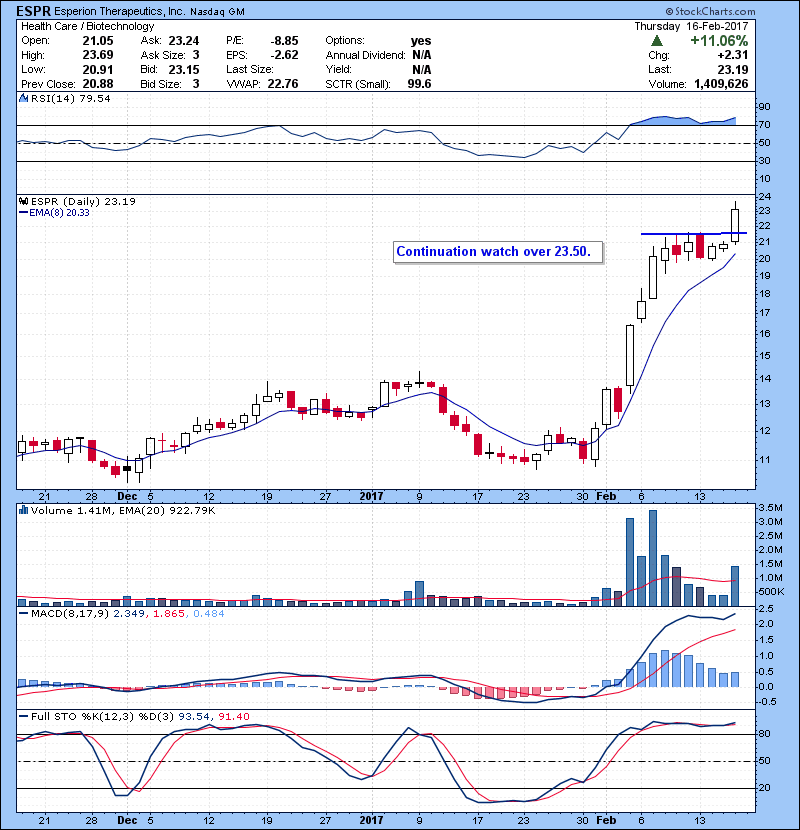Click the 3.5M label on the volume axis
800x830 pixels.
[770, 508]
